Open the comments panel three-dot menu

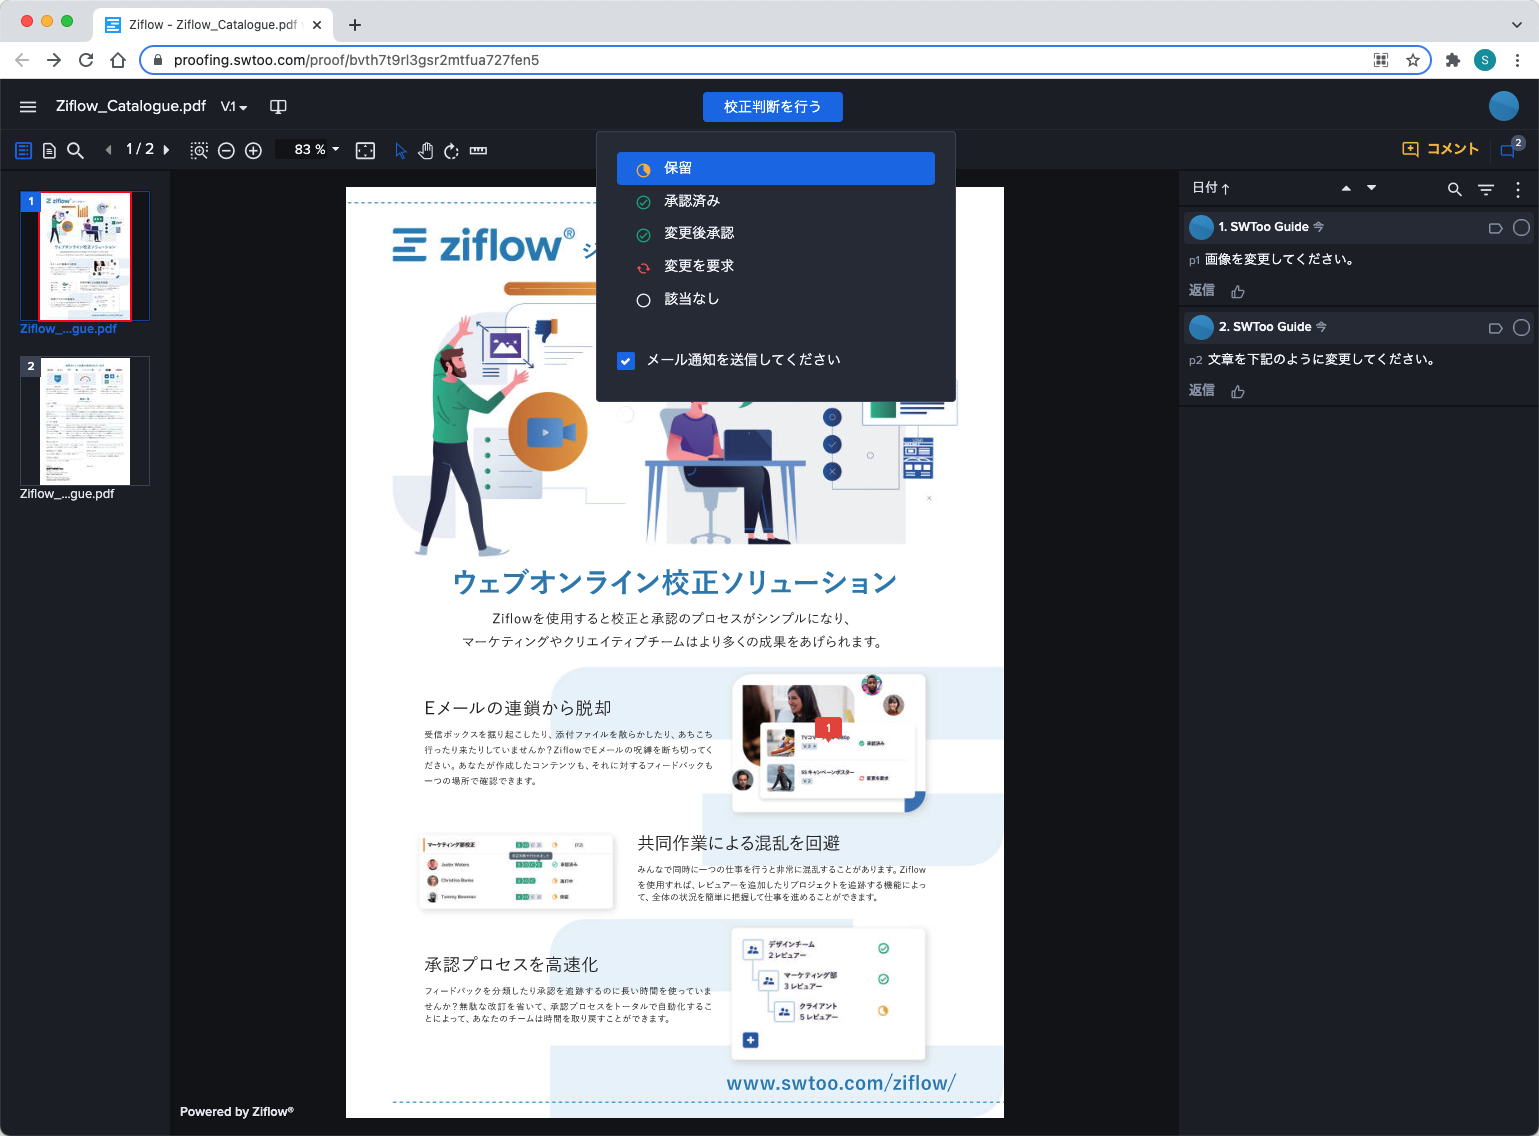point(1518,189)
